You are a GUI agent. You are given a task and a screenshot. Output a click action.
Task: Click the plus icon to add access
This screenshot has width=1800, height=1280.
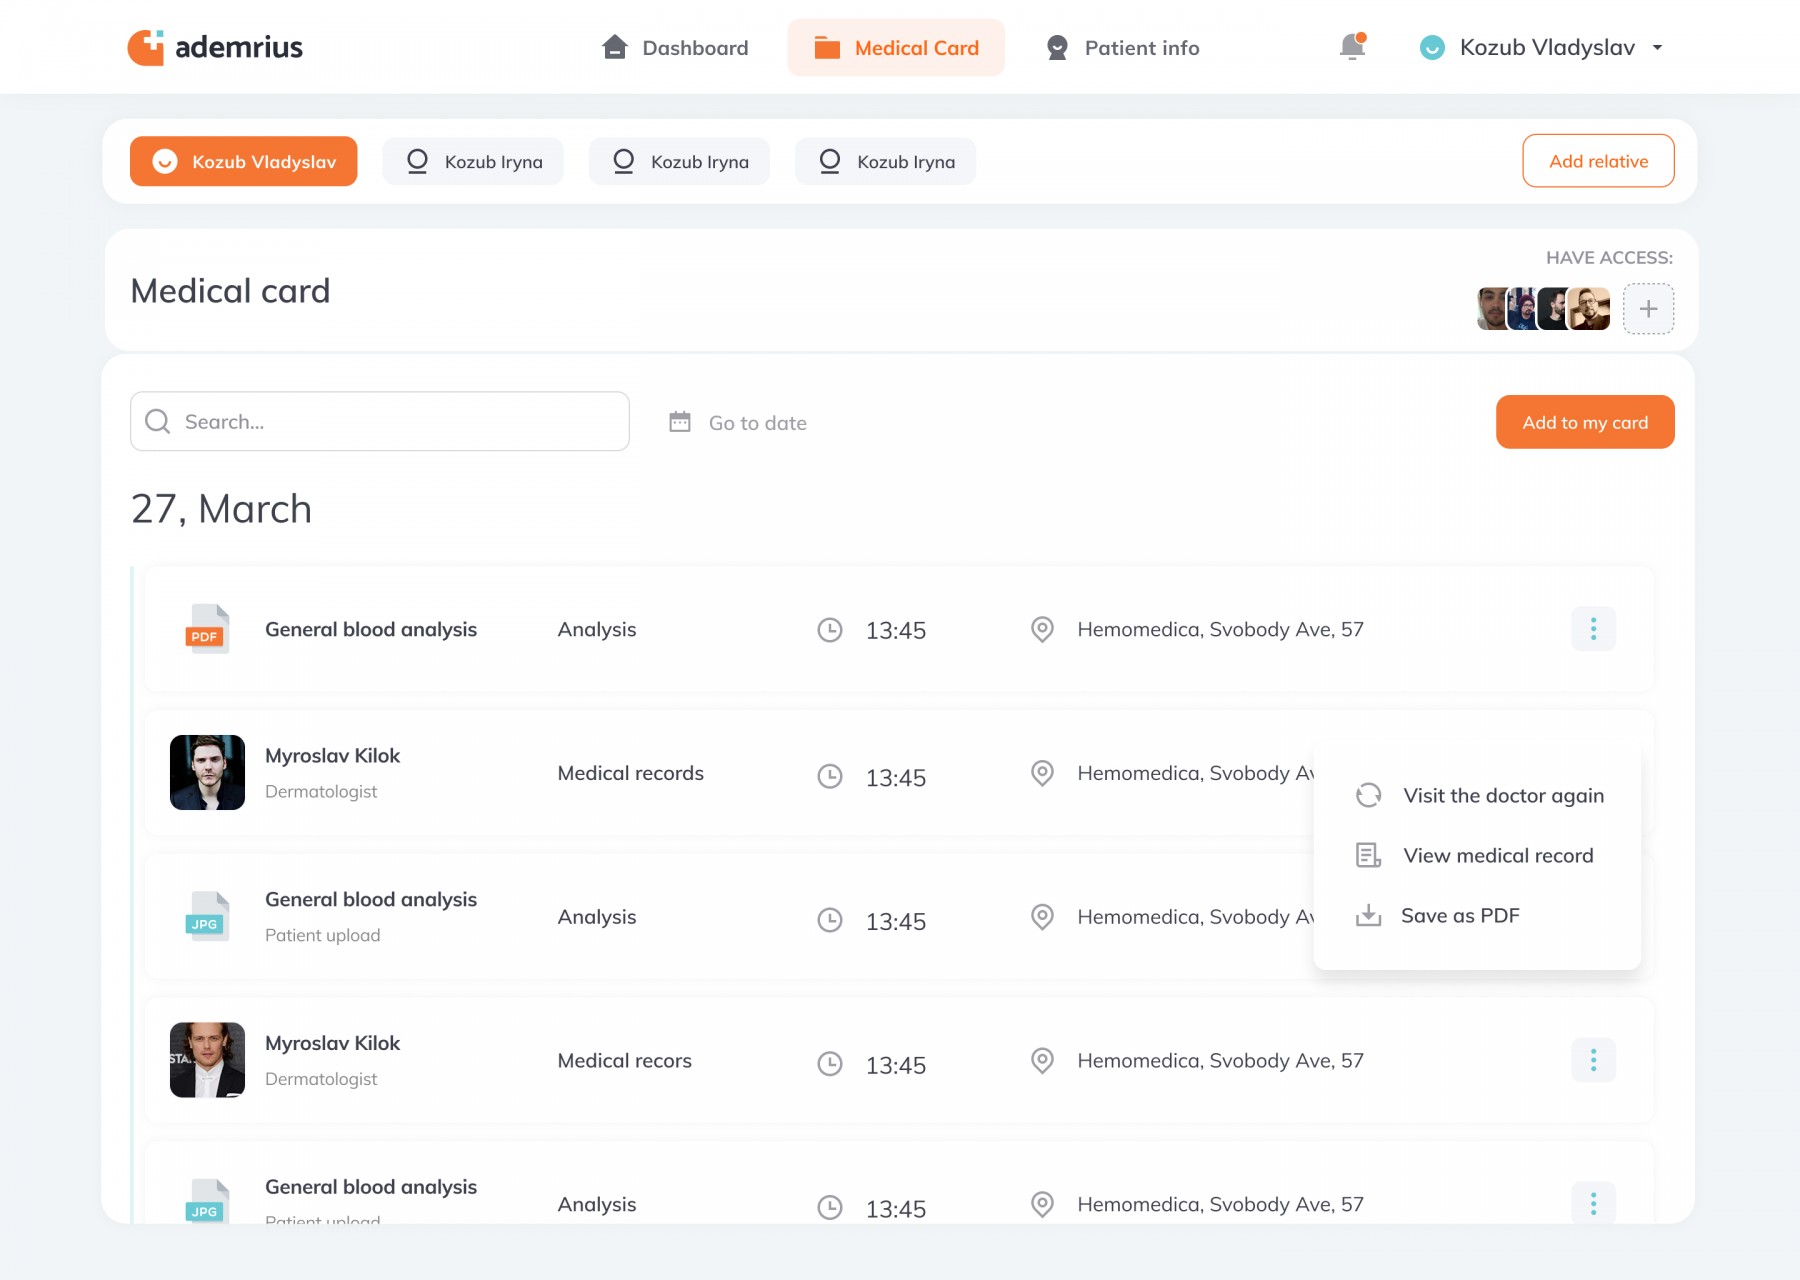click(x=1648, y=309)
